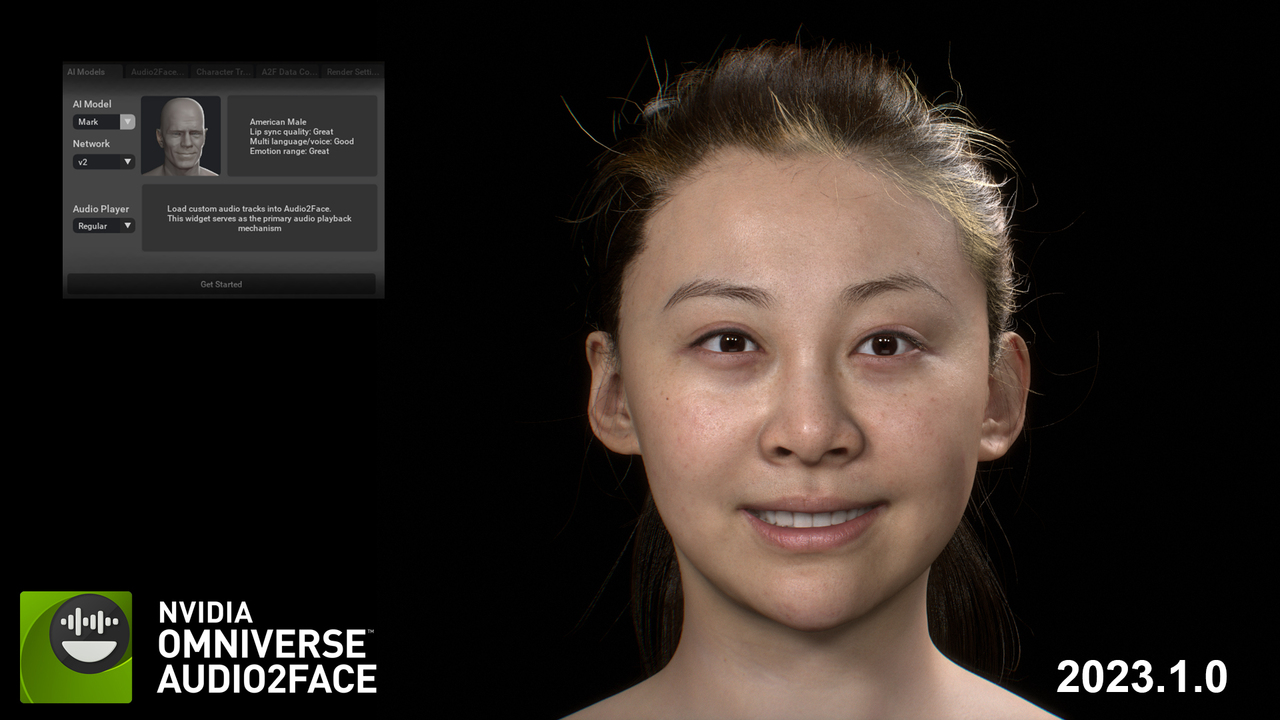Click the rendered female character's face
This screenshot has width=1280, height=720.
[810, 400]
